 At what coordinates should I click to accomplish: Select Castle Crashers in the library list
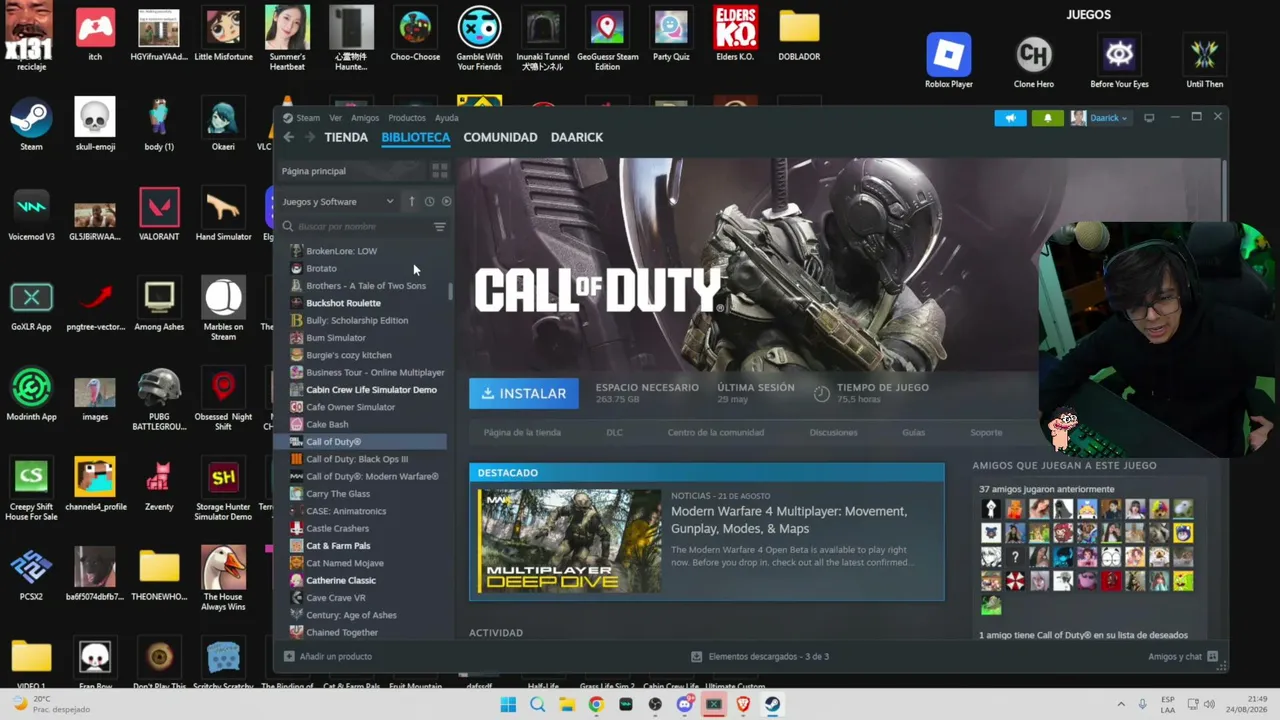(337, 528)
